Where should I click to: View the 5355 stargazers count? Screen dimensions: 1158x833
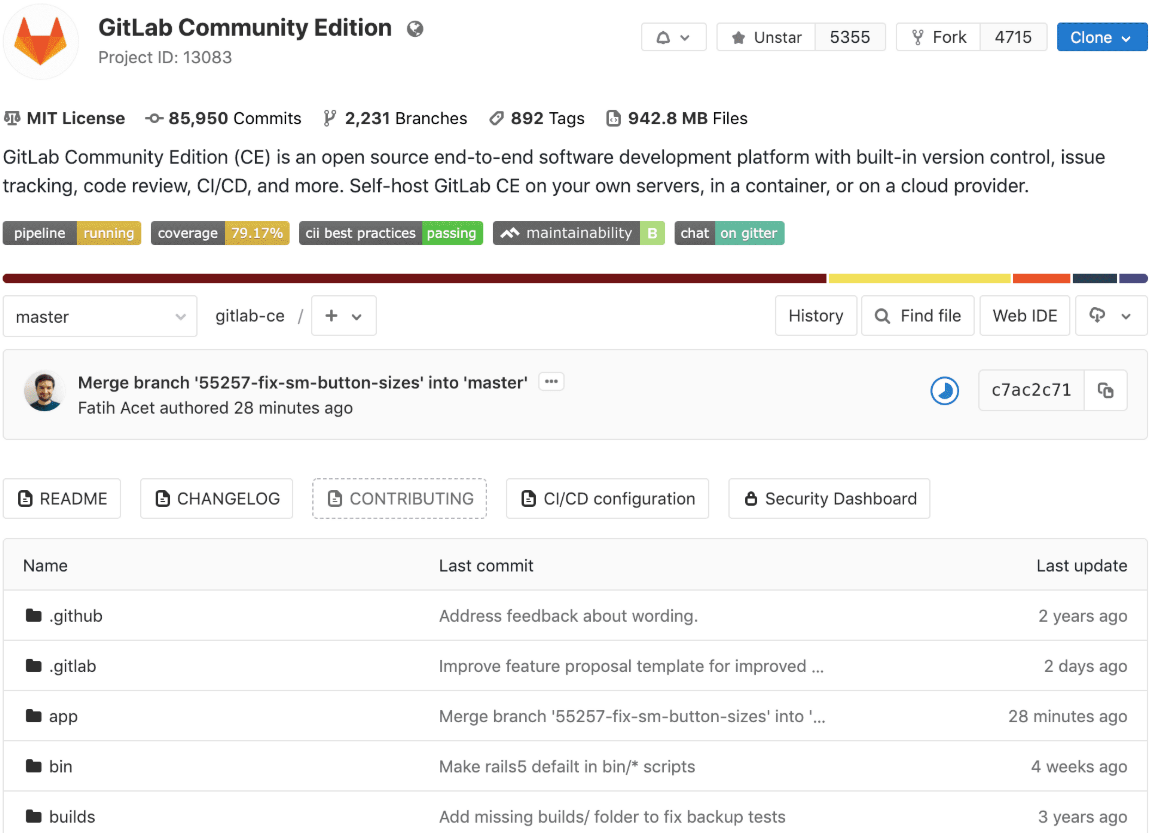point(850,37)
